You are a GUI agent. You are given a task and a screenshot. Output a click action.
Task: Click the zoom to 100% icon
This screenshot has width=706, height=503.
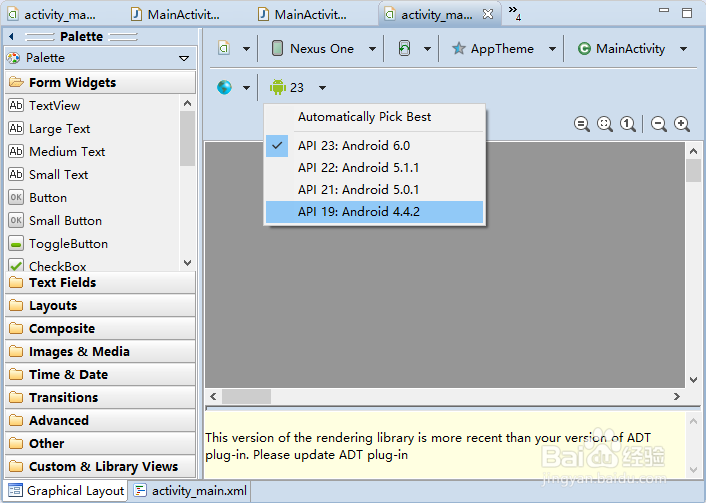pos(628,124)
